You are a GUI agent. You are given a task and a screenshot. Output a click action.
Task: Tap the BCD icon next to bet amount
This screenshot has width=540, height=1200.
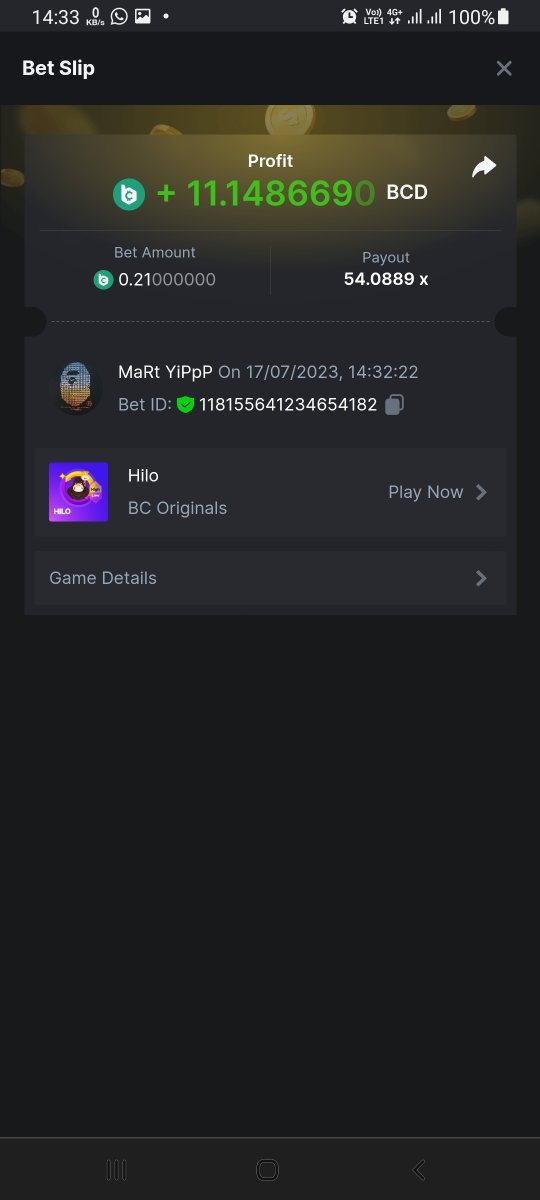tap(103, 280)
